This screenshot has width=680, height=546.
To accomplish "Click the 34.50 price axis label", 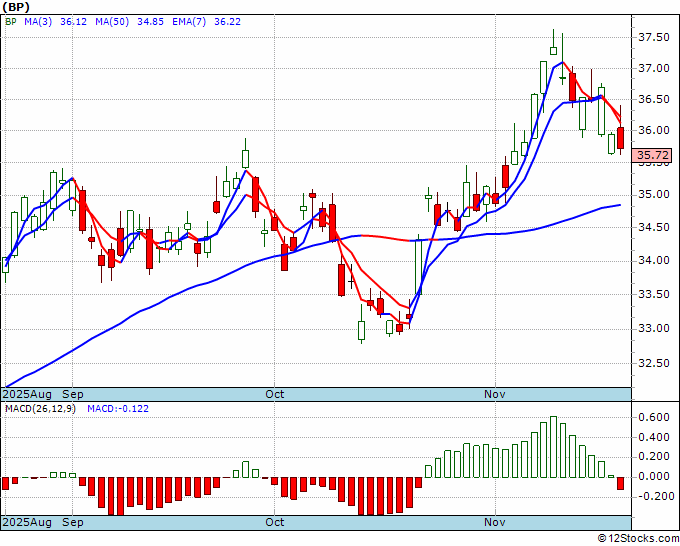I will click(654, 227).
